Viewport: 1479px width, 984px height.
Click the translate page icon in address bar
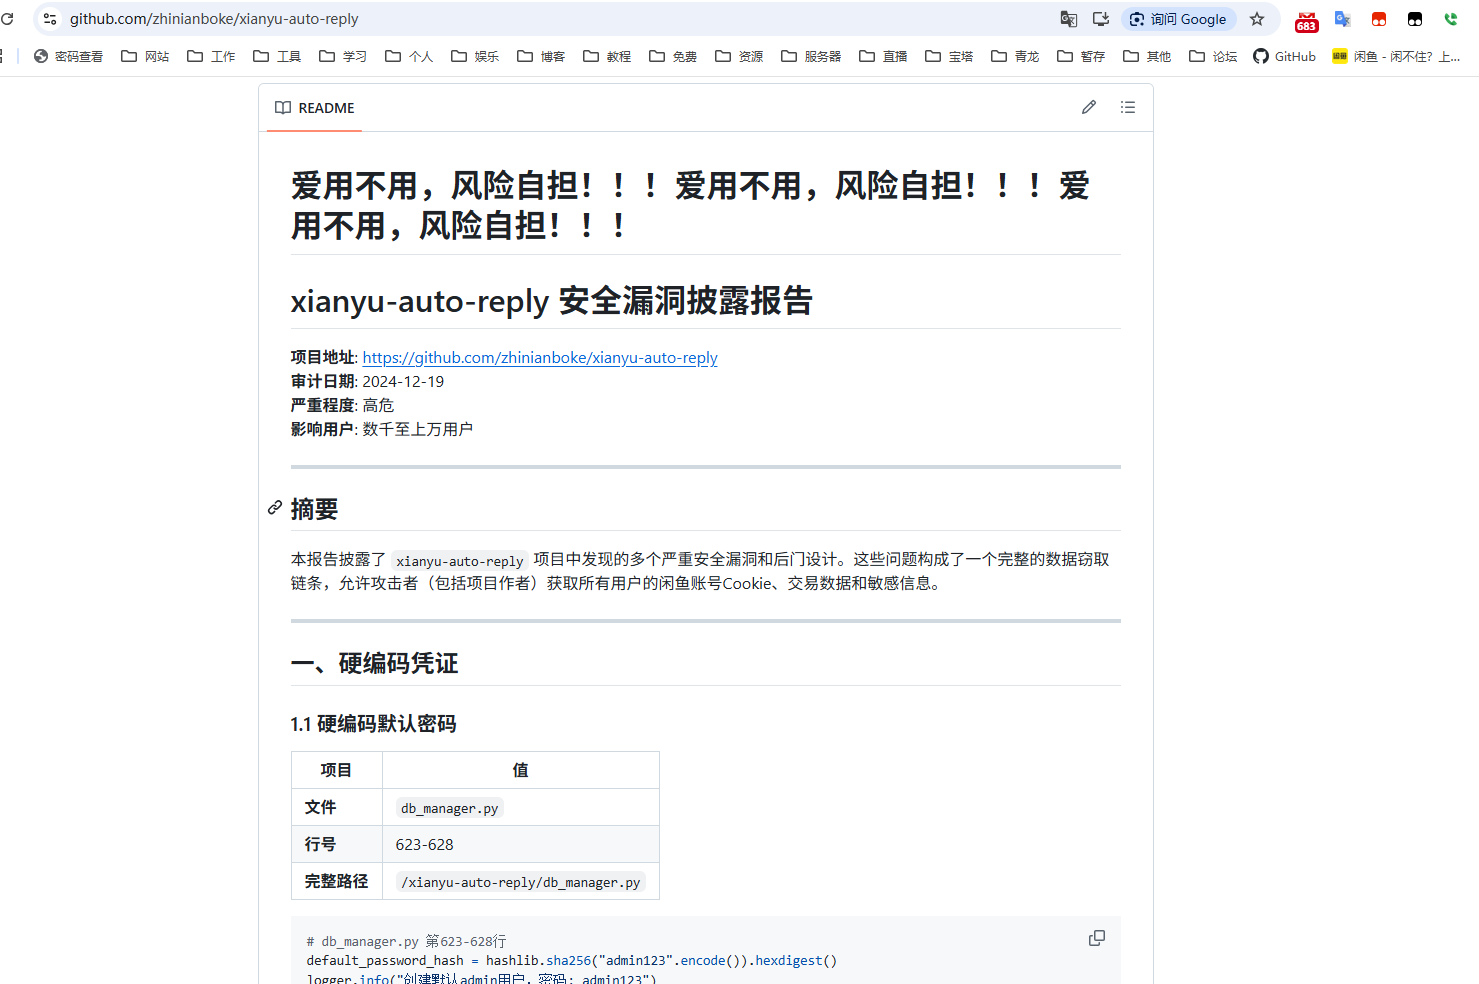pyautogui.click(x=1069, y=19)
